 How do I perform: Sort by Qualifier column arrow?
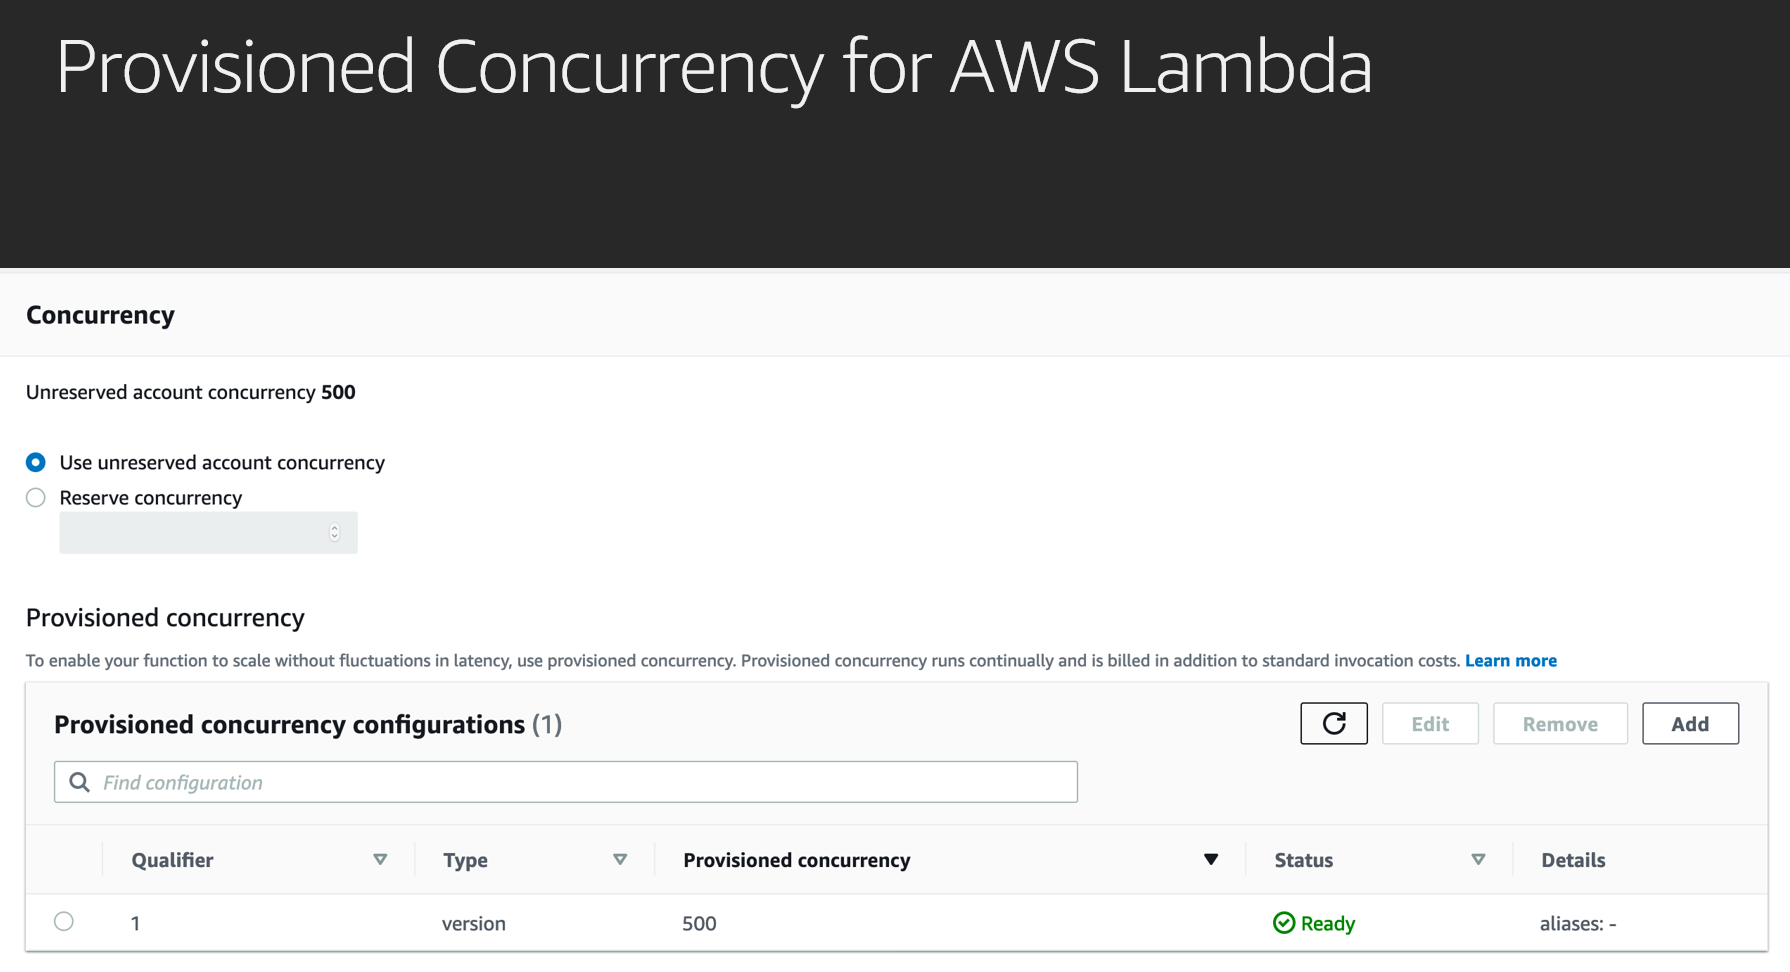click(x=380, y=860)
